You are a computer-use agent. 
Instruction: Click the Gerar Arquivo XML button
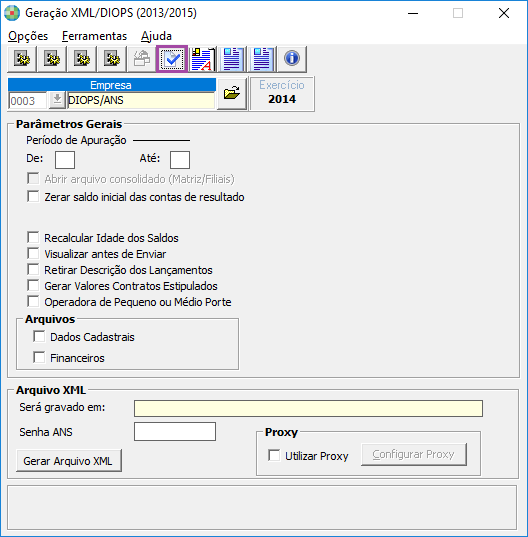pyautogui.click(x=69, y=461)
